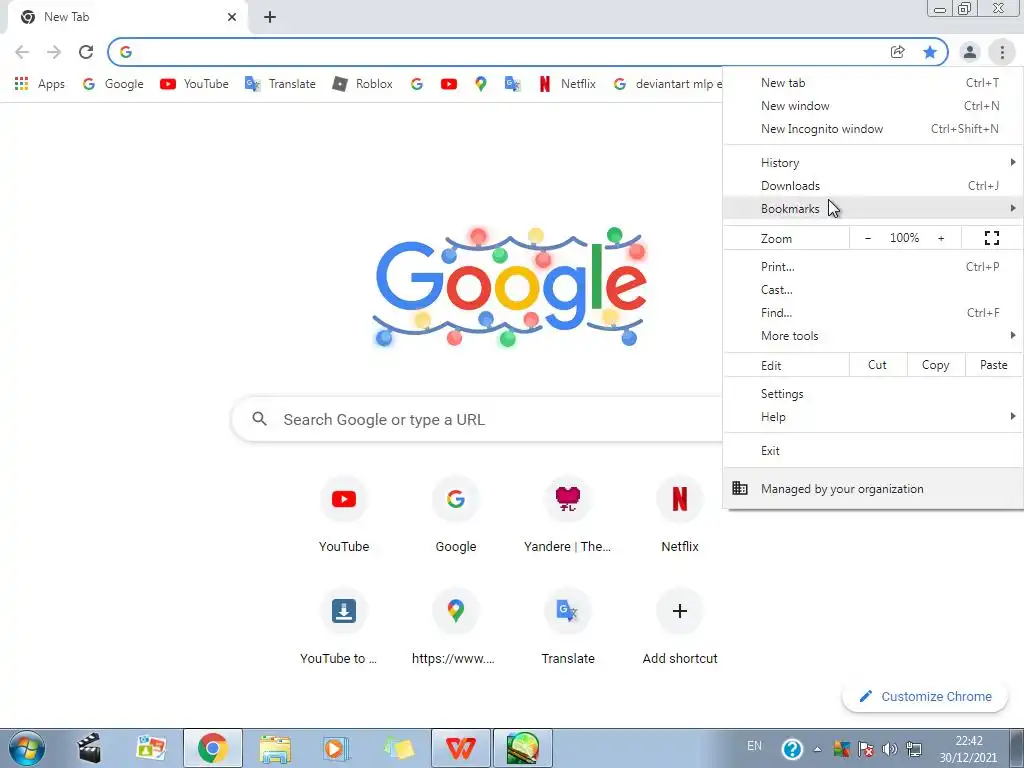Increase zoom with plus button
This screenshot has height=768, width=1024.
pos(941,238)
